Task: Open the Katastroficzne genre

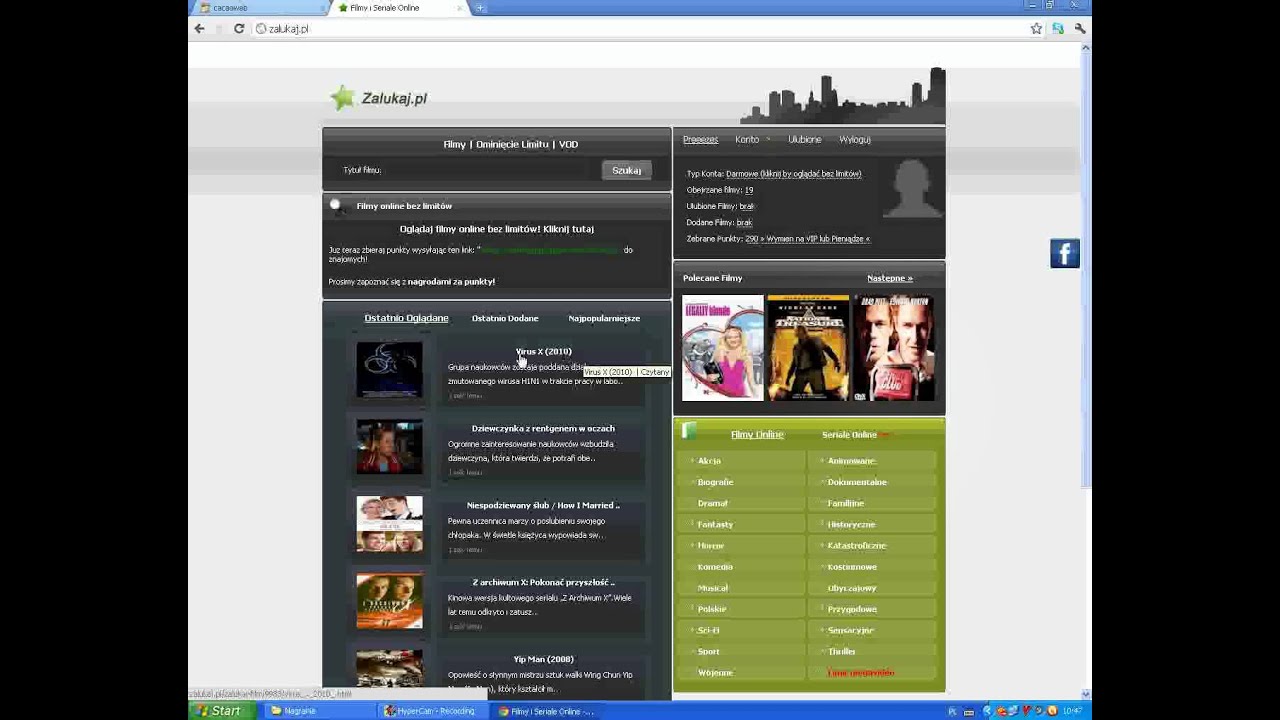Action: click(857, 546)
